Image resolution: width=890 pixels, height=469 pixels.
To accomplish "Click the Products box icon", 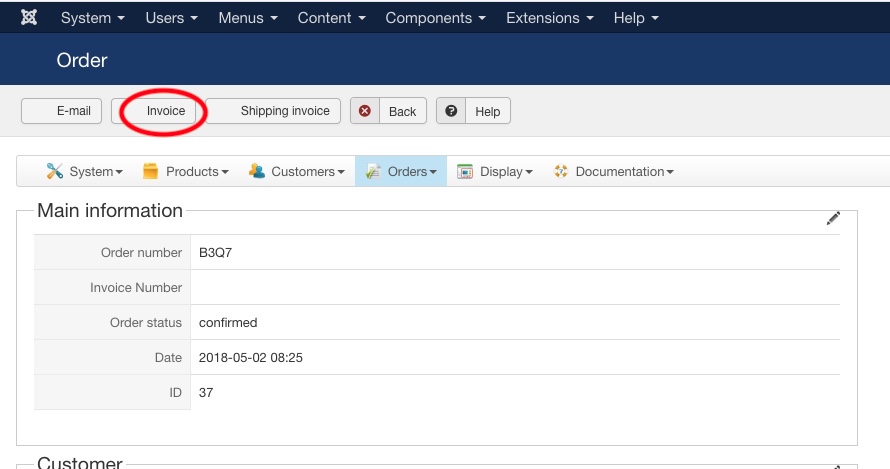I will point(151,171).
